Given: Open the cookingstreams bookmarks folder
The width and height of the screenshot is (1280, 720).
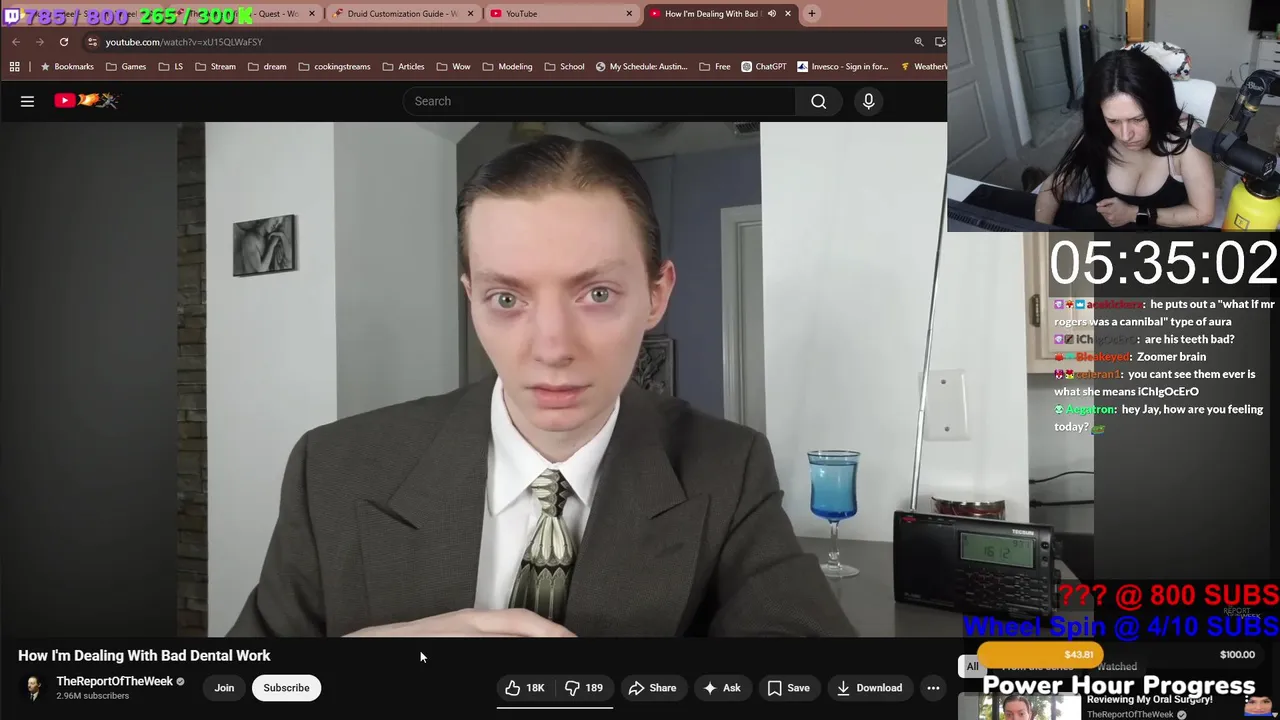Looking at the screenshot, I should tap(334, 67).
